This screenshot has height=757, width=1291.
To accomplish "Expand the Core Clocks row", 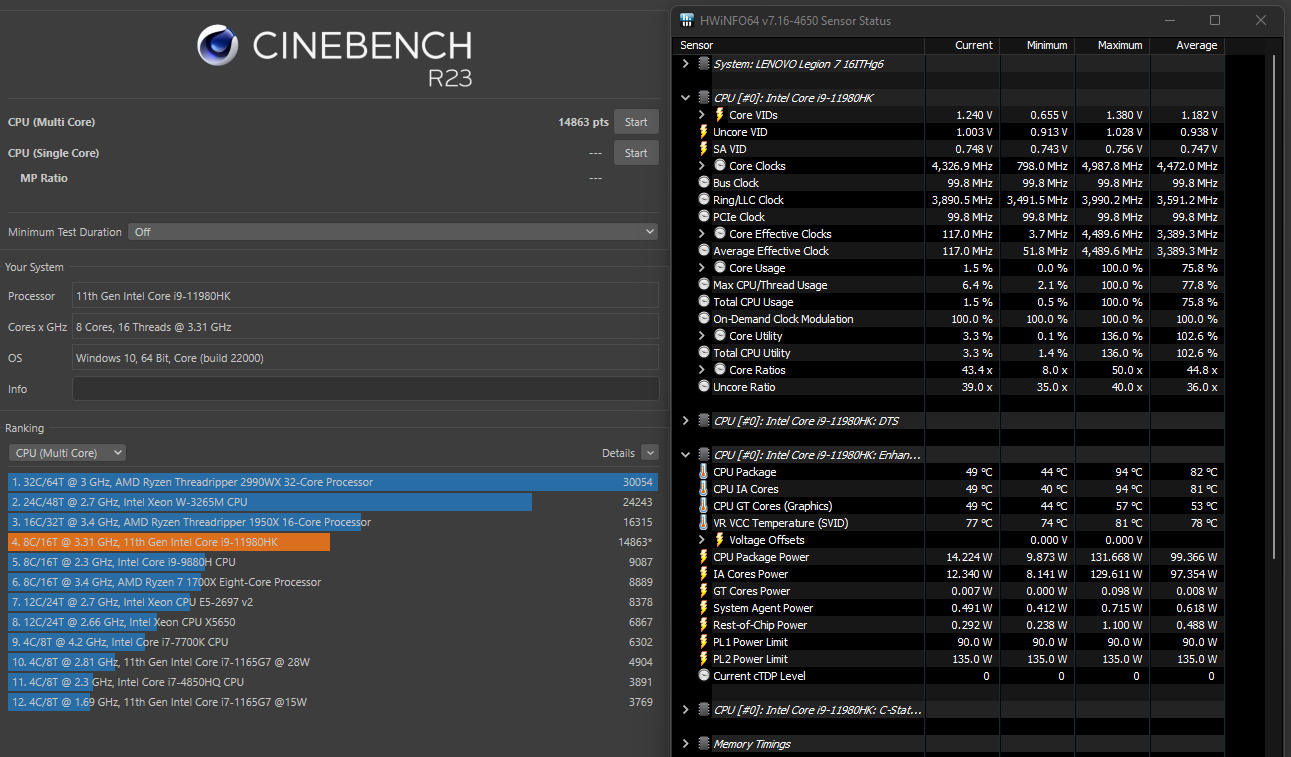I will point(702,166).
